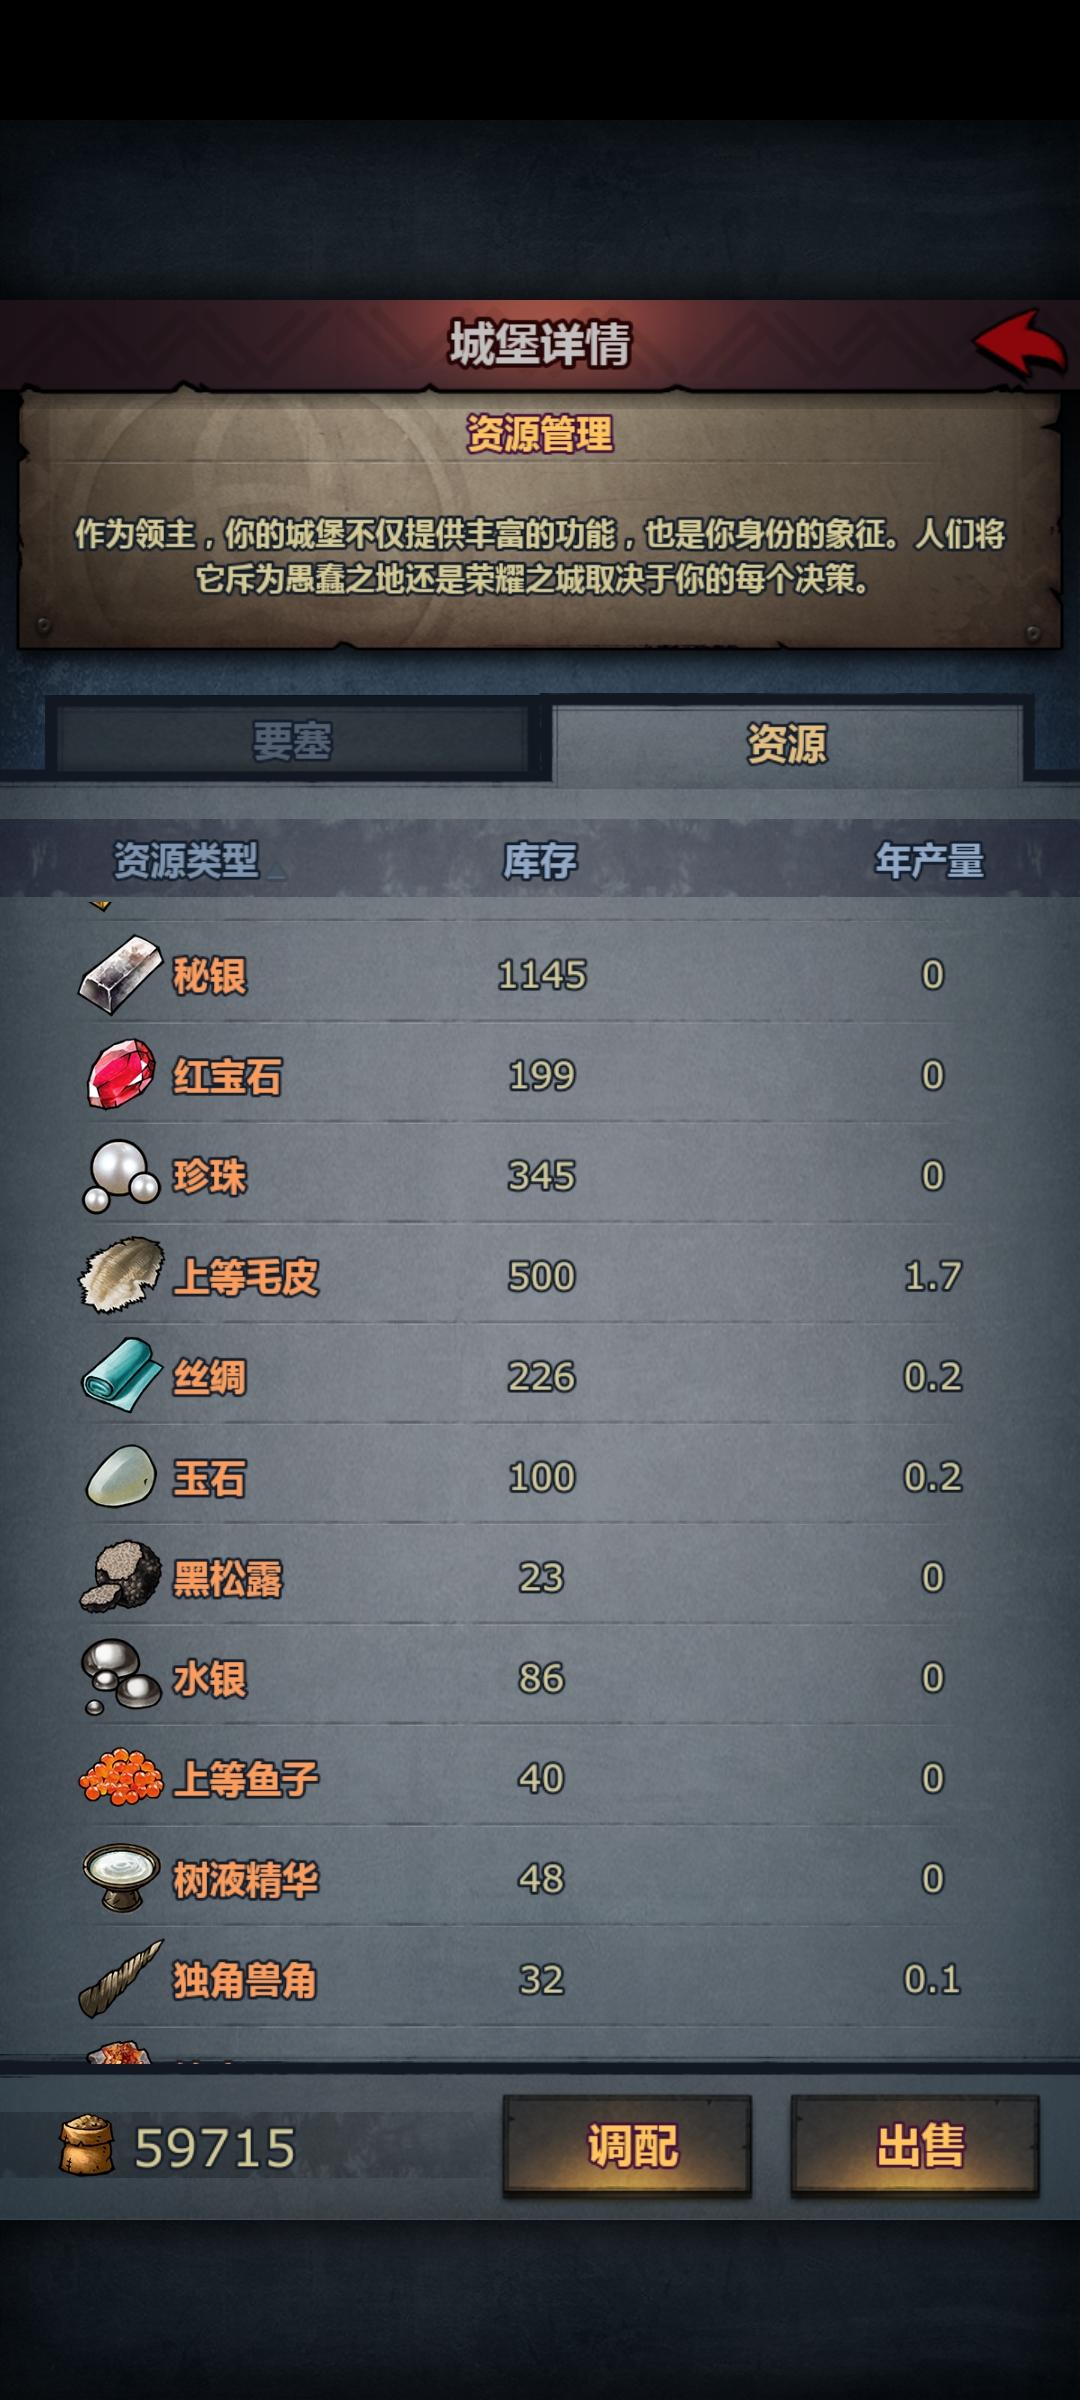Tap the gold sack currency icon

(86, 2146)
